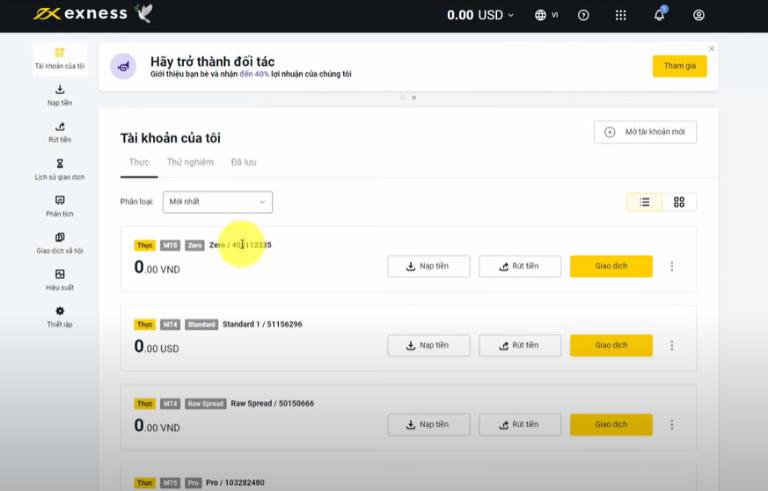Click Nạp tiền for Raw Spread account
Viewport: 768px width, 491px height.
(429, 424)
